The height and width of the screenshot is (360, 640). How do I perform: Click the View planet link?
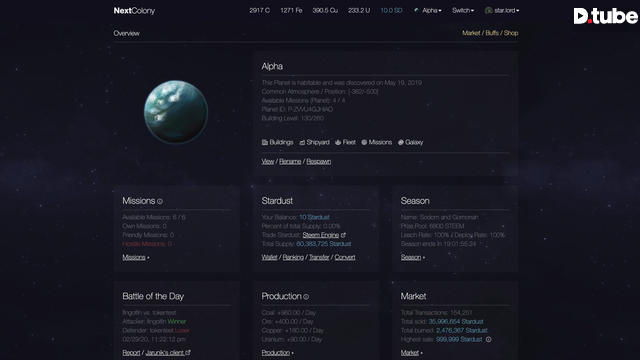(x=268, y=162)
